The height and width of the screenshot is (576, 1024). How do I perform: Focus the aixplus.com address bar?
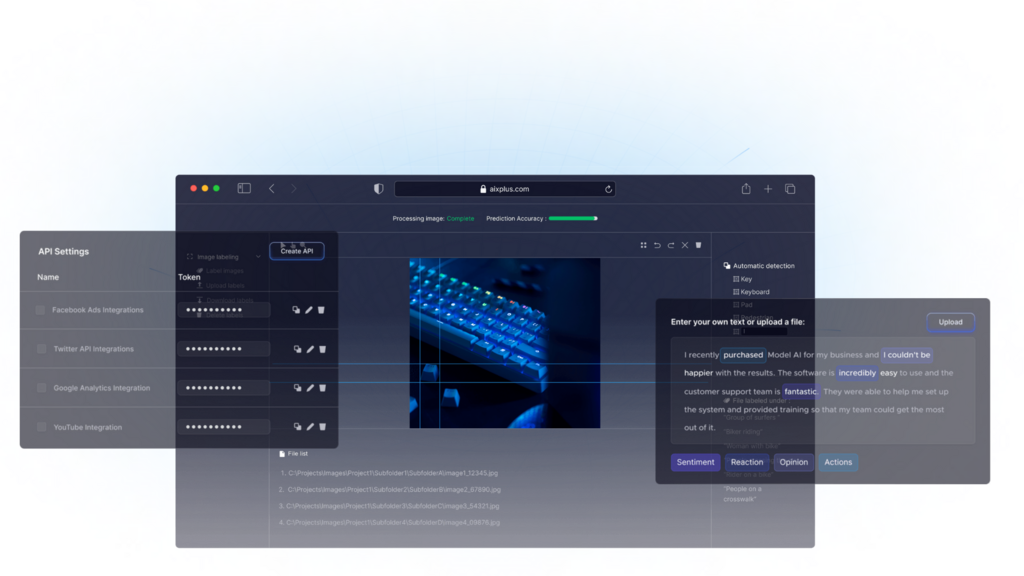tap(504, 189)
